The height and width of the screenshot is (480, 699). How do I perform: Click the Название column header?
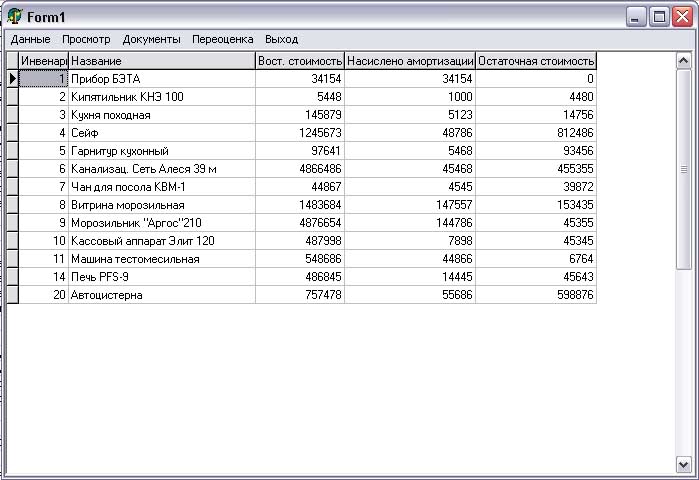point(161,61)
